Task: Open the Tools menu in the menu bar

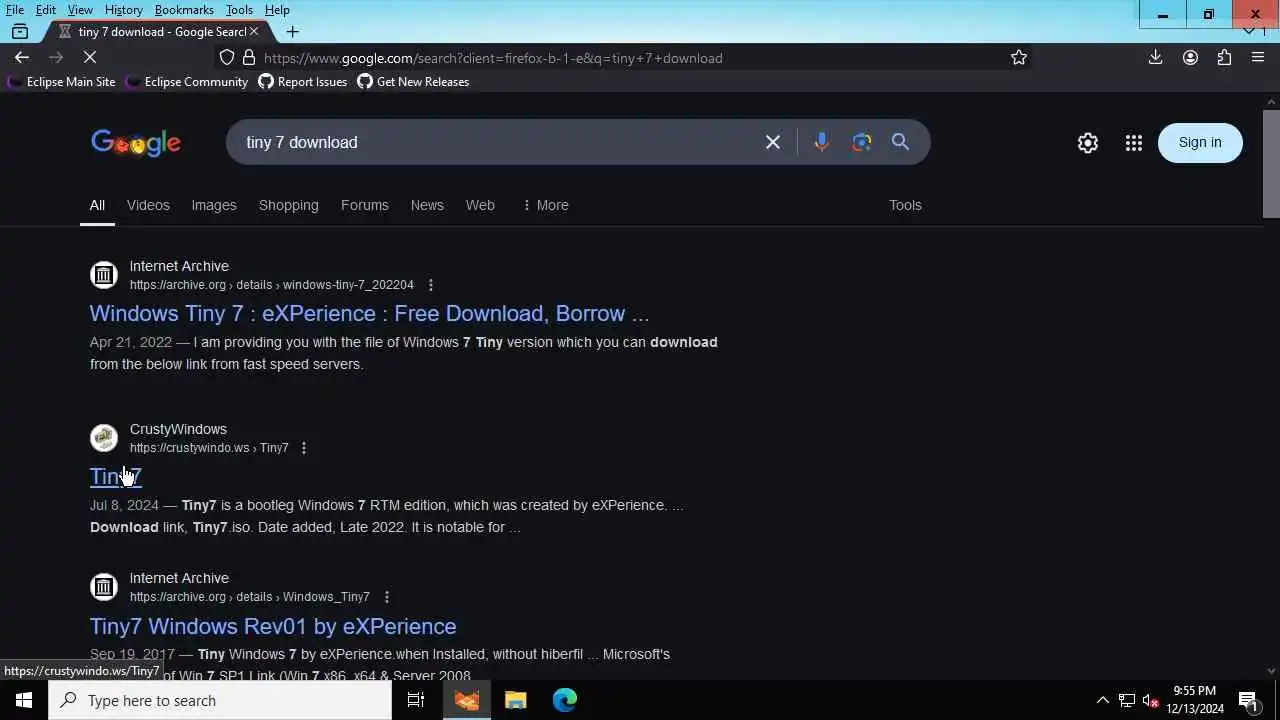Action: click(239, 10)
